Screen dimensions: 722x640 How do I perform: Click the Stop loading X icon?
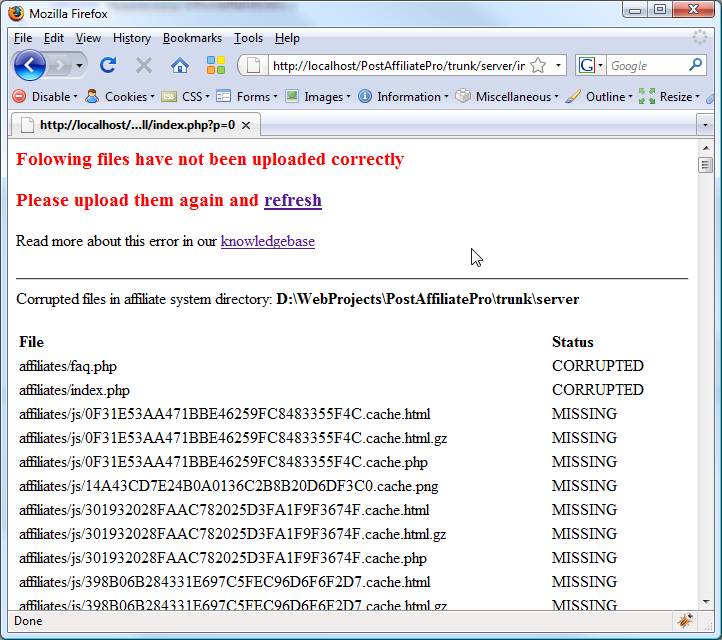click(144, 65)
